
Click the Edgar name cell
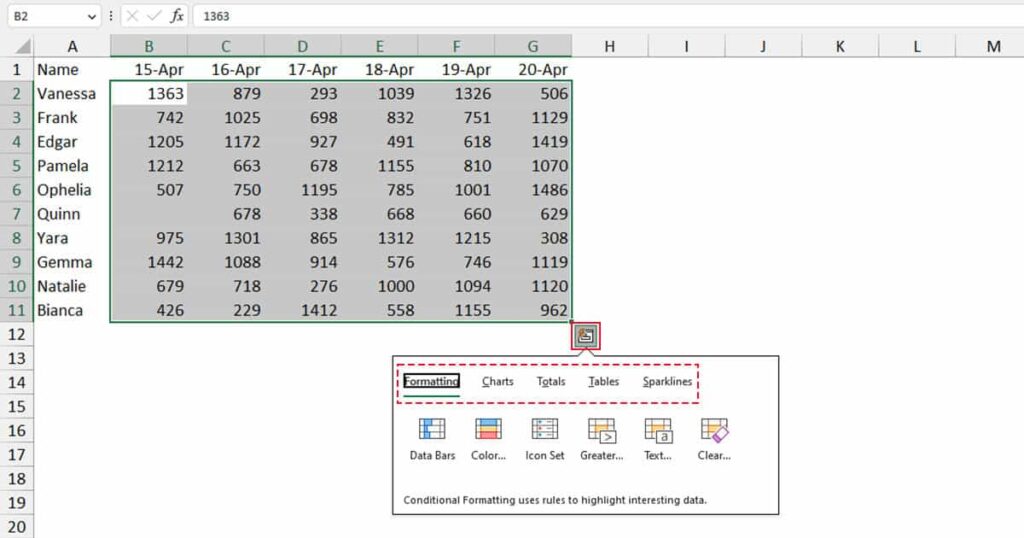point(72,142)
